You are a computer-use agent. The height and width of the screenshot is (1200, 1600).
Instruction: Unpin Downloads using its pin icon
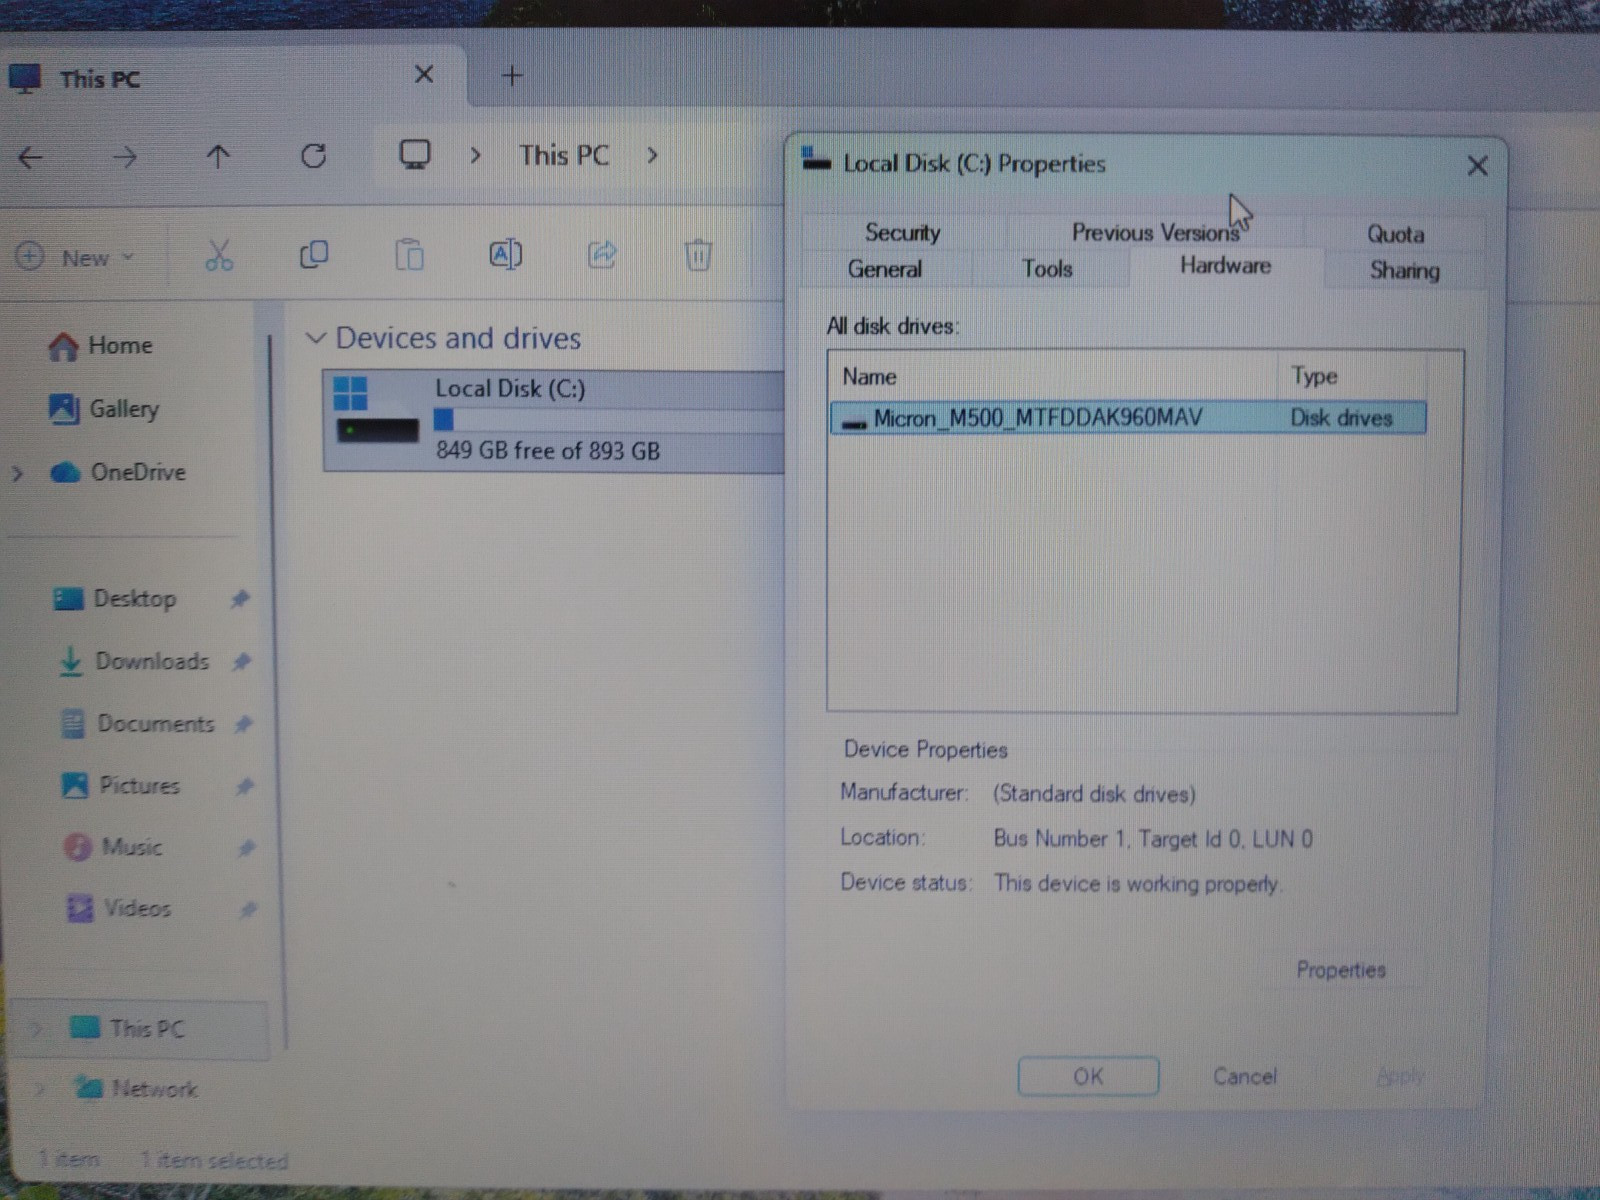pos(242,662)
